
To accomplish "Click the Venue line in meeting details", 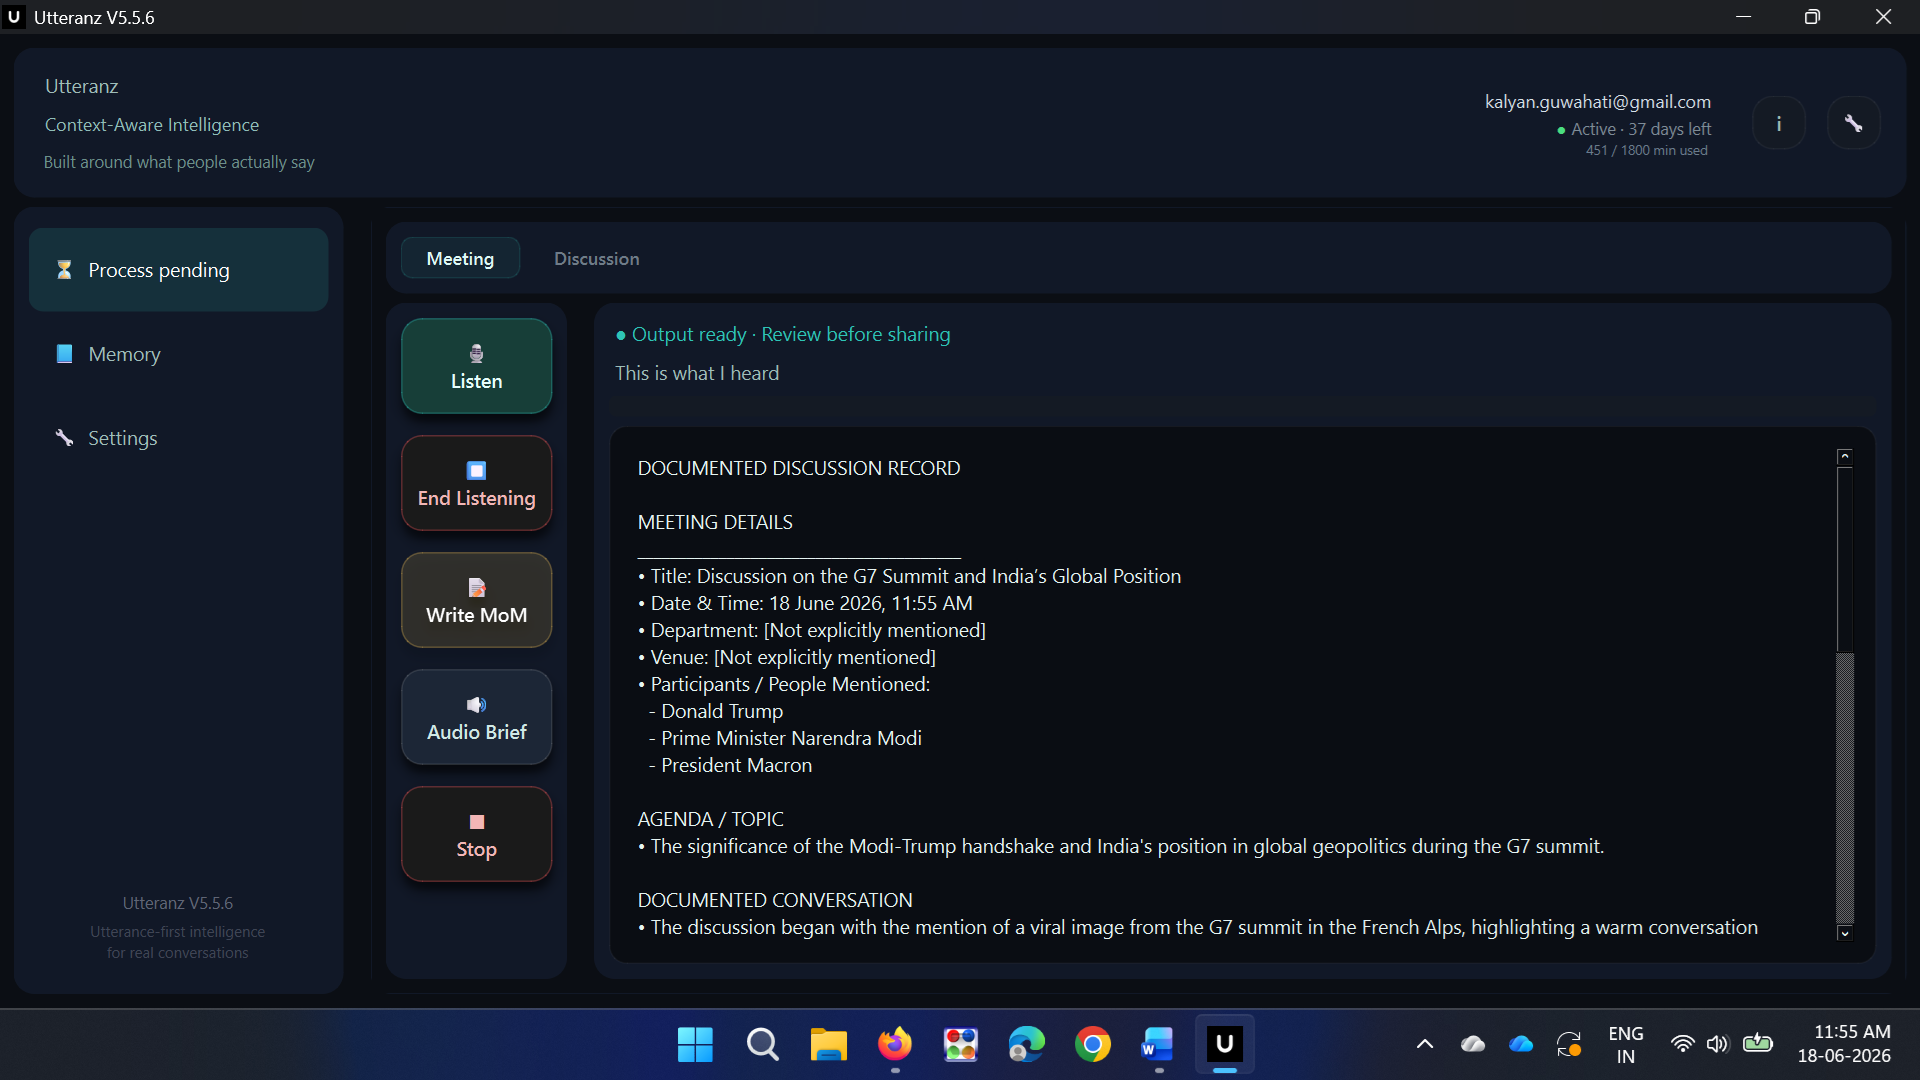I will pyautogui.click(x=786, y=657).
